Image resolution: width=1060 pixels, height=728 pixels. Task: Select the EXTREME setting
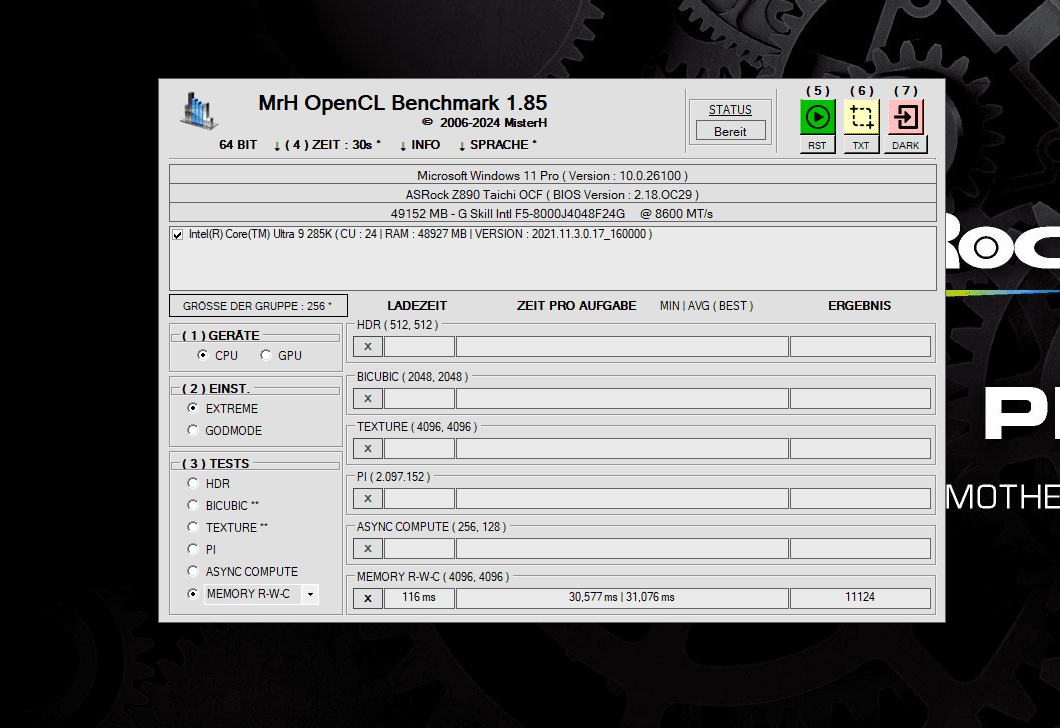(193, 408)
